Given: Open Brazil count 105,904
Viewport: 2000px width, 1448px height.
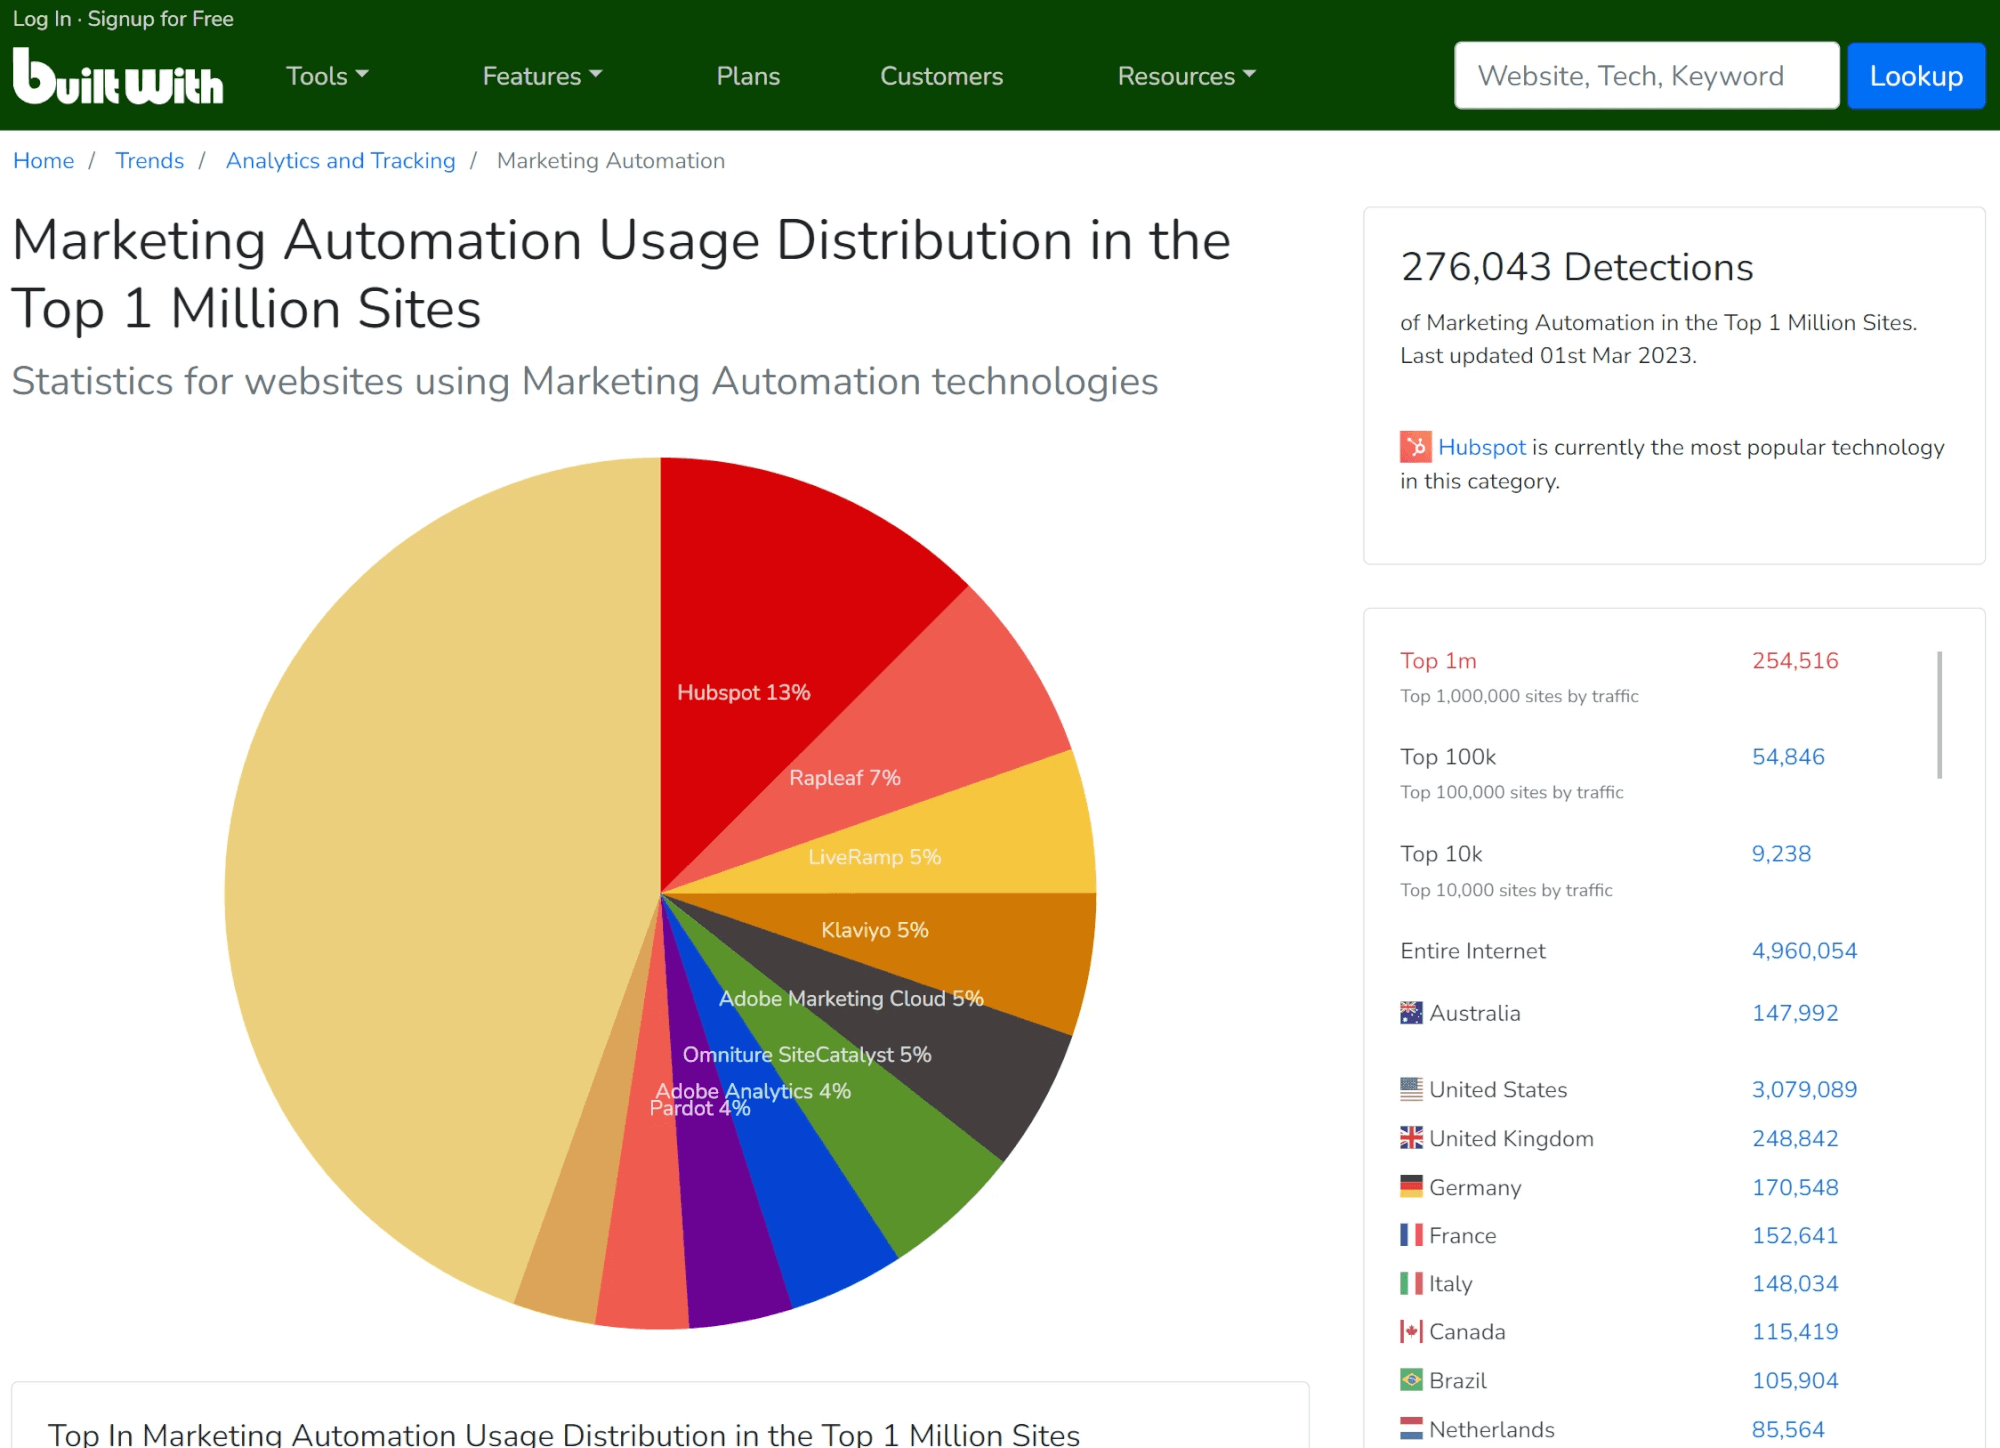Looking at the screenshot, I should tap(1795, 1380).
